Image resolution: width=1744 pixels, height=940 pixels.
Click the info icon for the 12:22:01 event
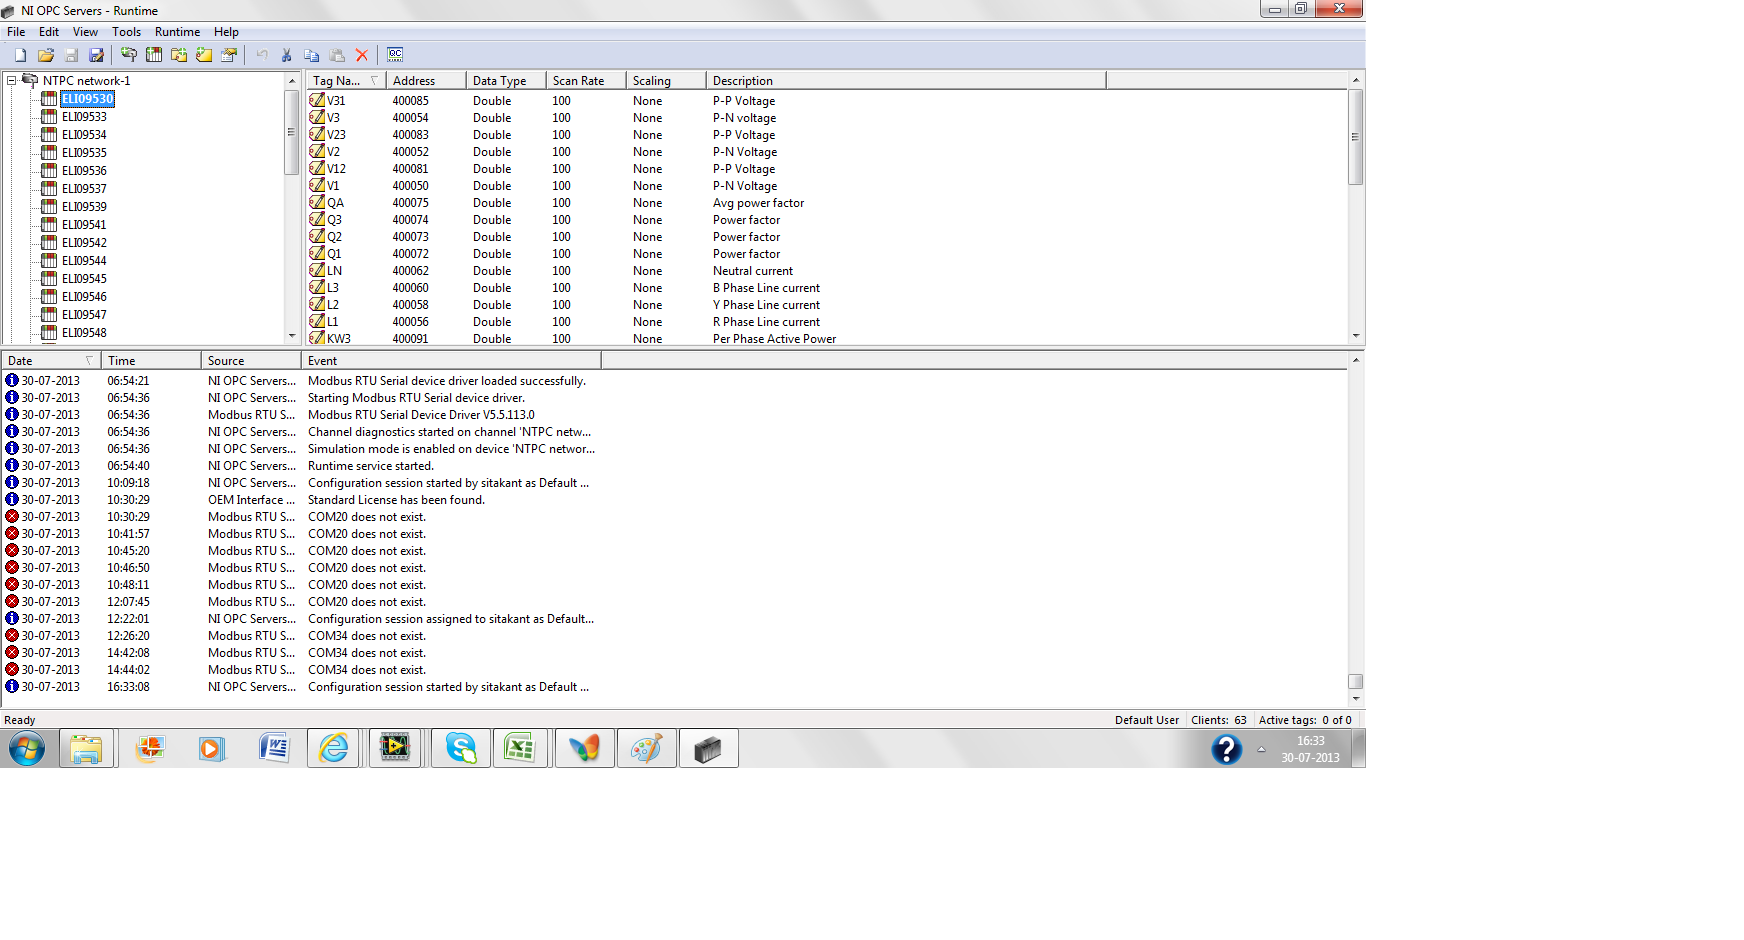coord(12,619)
